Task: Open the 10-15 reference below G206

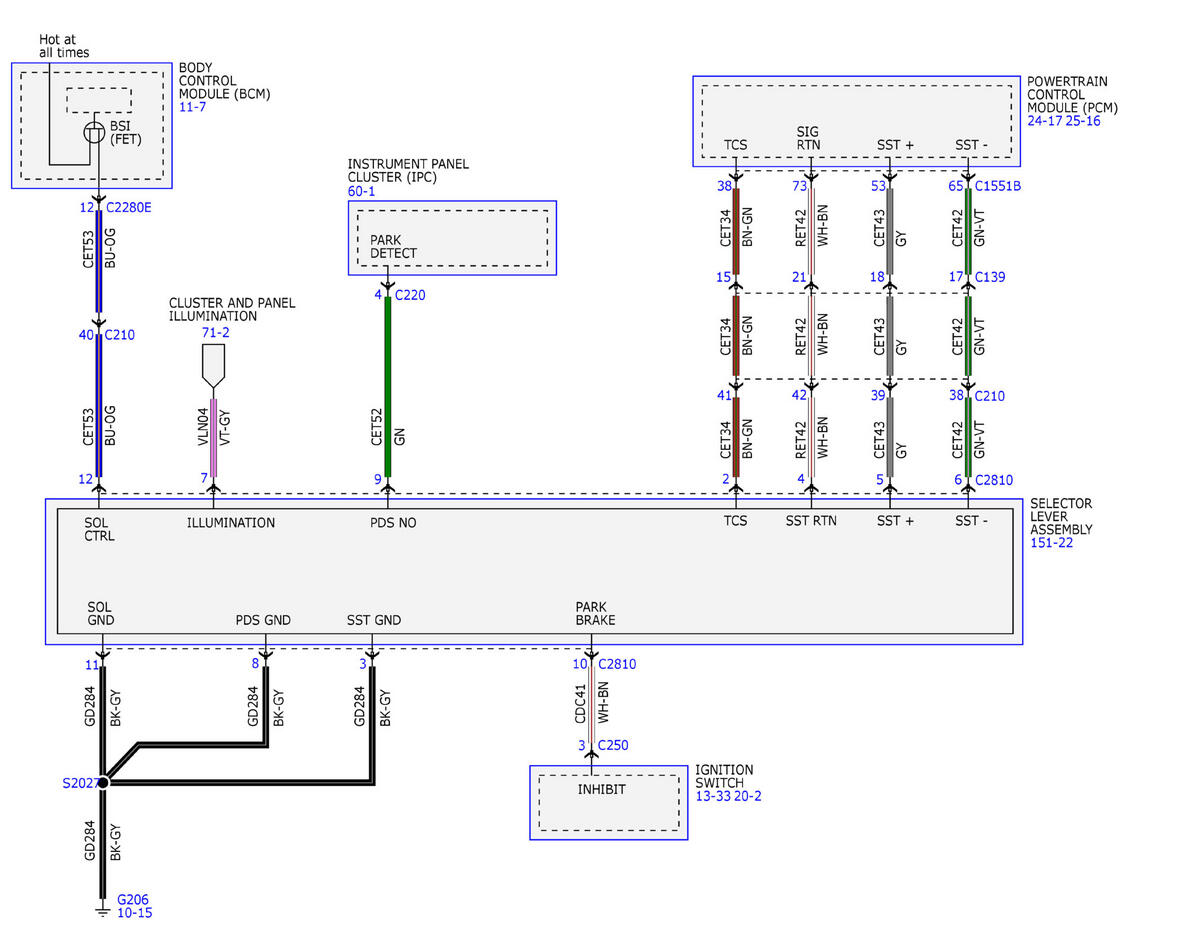Action: point(135,912)
